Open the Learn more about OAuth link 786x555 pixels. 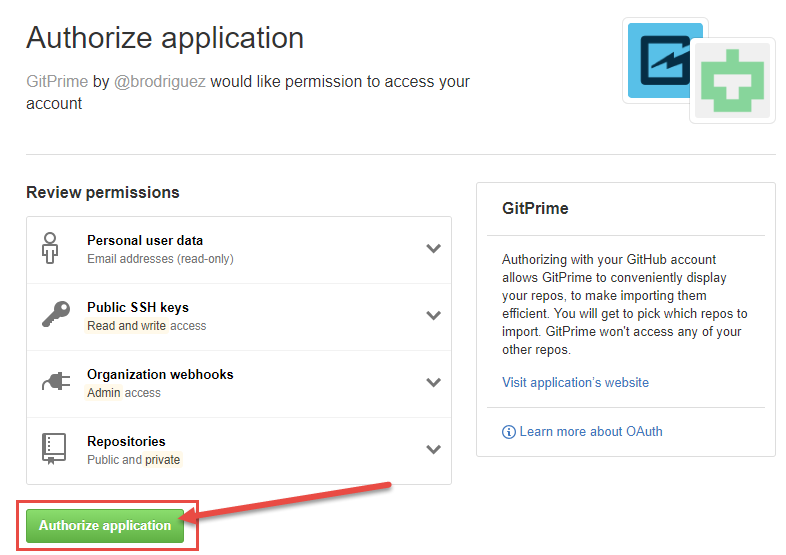click(x=591, y=432)
